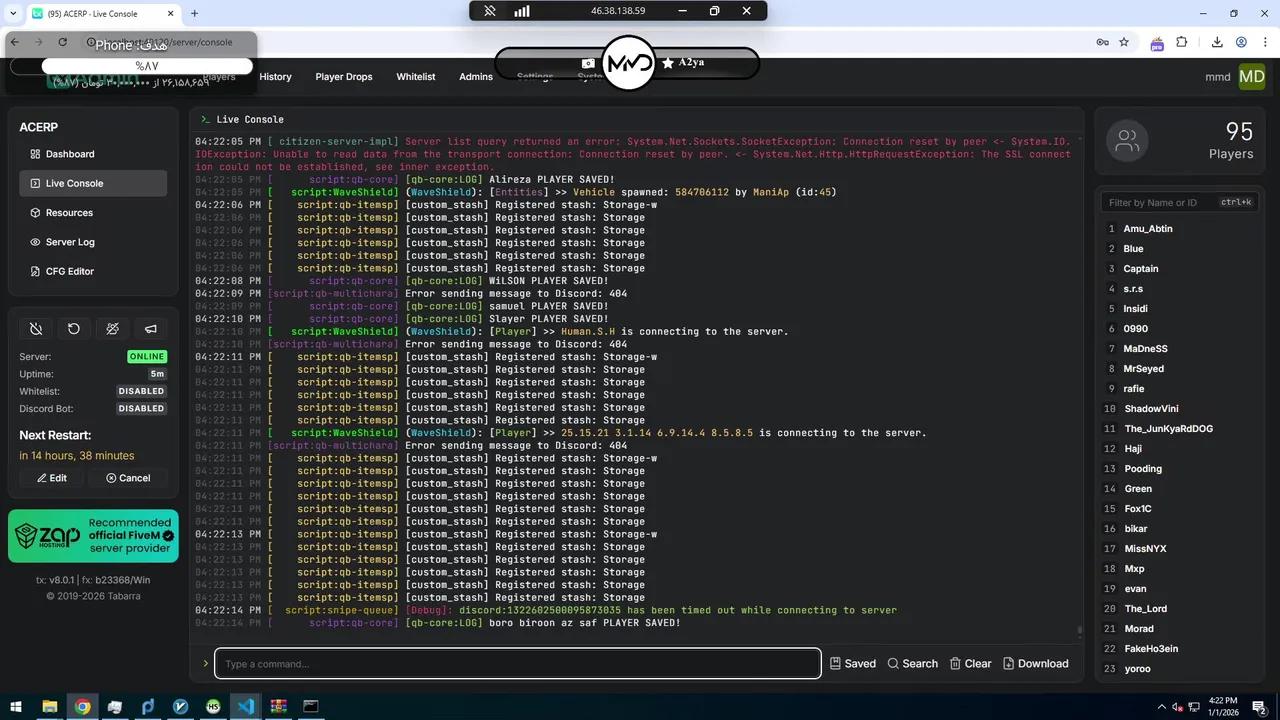The width and height of the screenshot is (1280, 720).
Task: Open the Admins tab
Action: (x=476, y=77)
